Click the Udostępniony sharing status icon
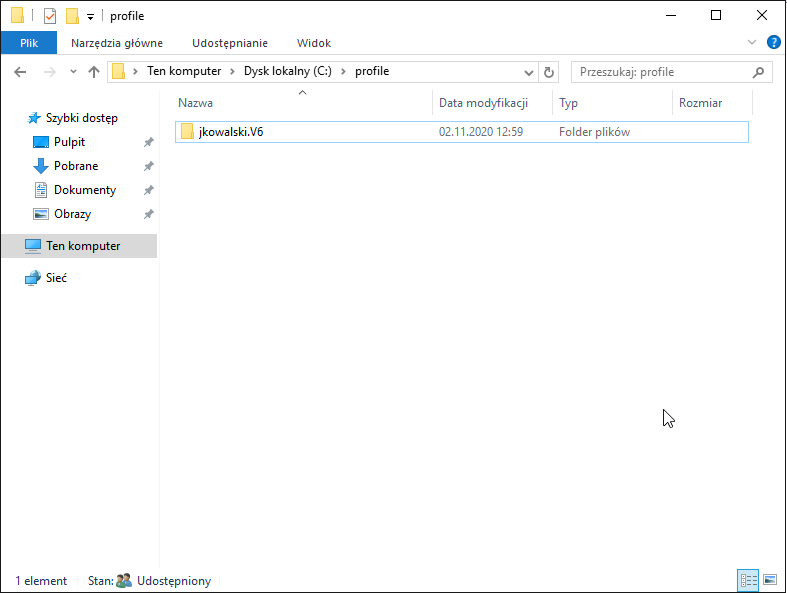Image resolution: width=787 pixels, height=593 pixels. pos(123,580)
